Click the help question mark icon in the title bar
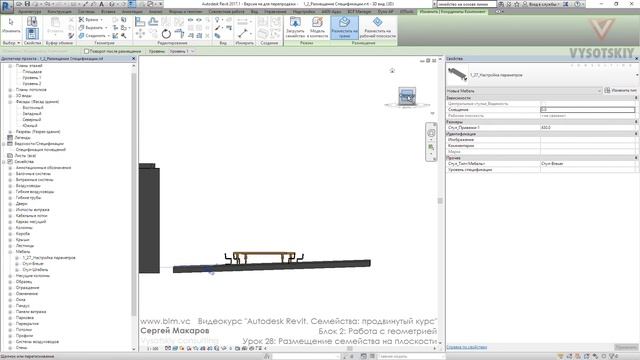The height and width of the screenshot is (360, 640). pos(577,4)
